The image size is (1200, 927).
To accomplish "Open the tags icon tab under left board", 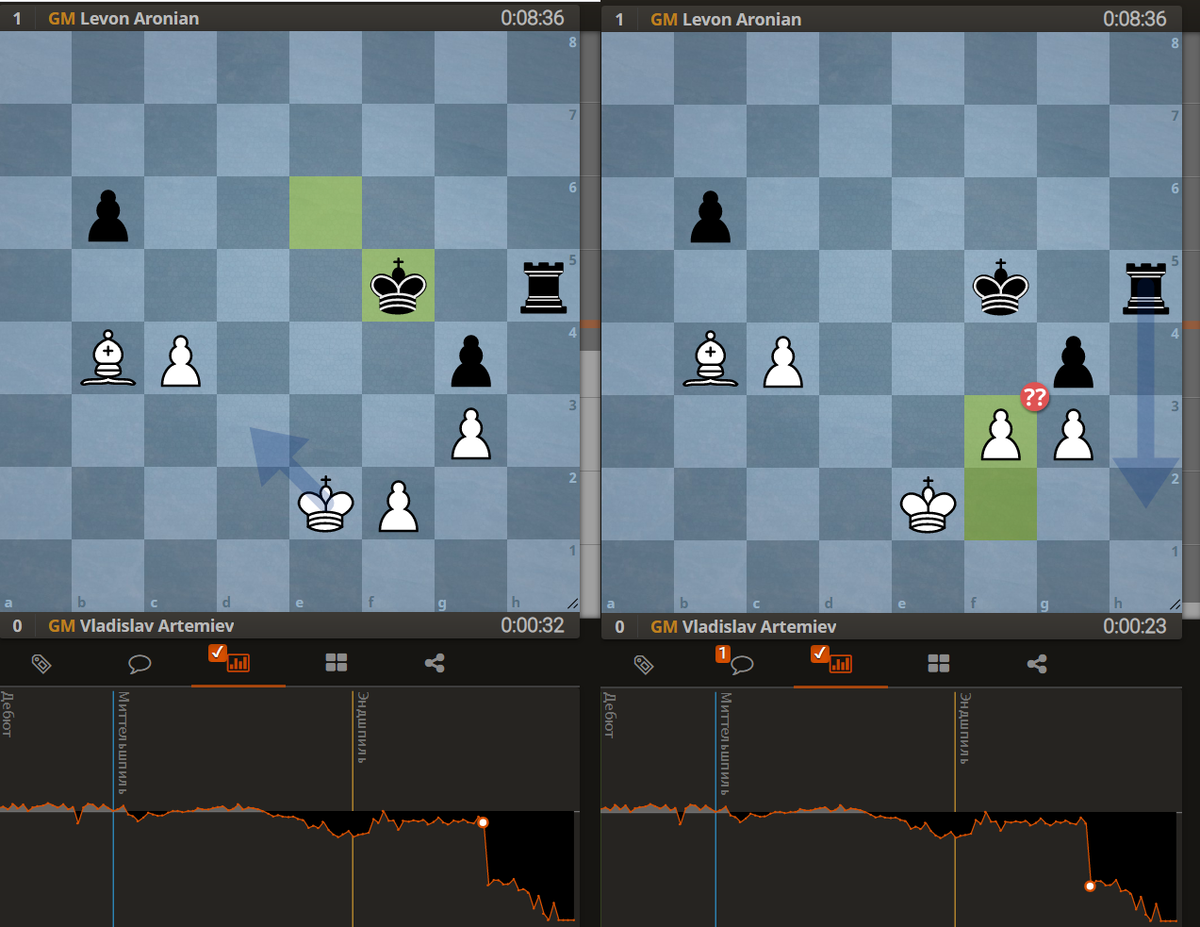I will tap(42, 663).
